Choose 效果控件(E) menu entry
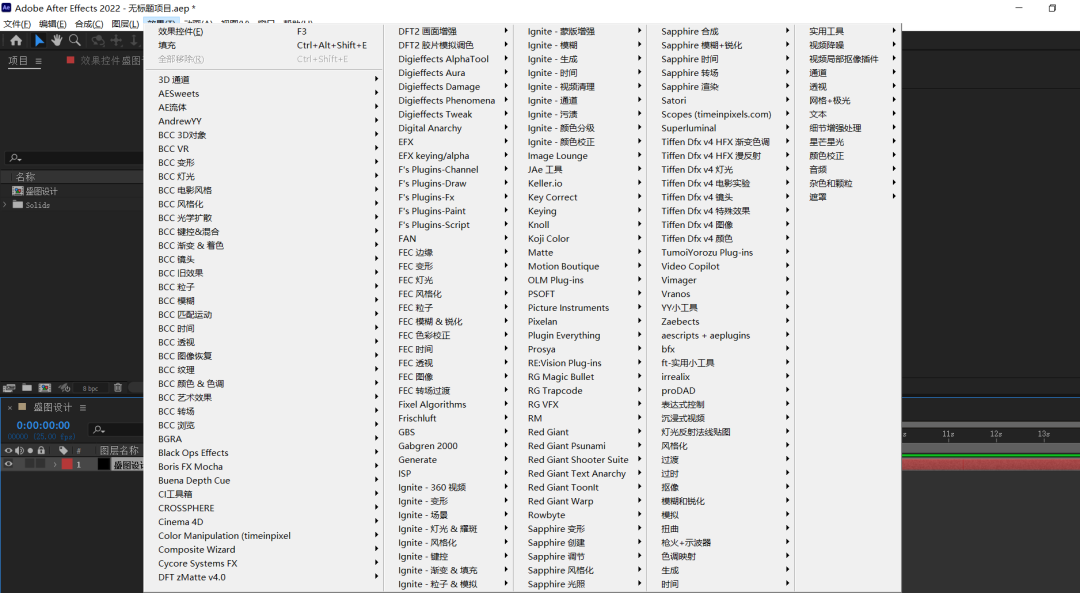This screenshot has height=593, width=1080. coord(268,31)
